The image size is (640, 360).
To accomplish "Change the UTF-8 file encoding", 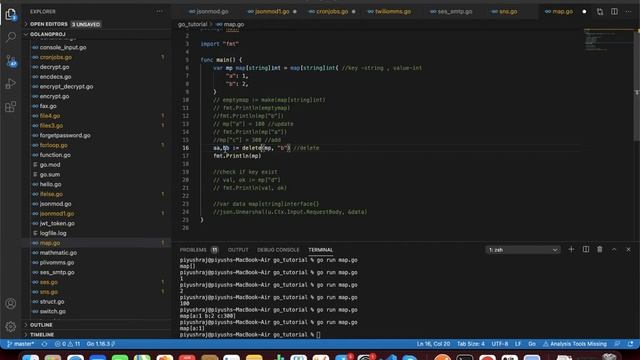I will point(500,344).
